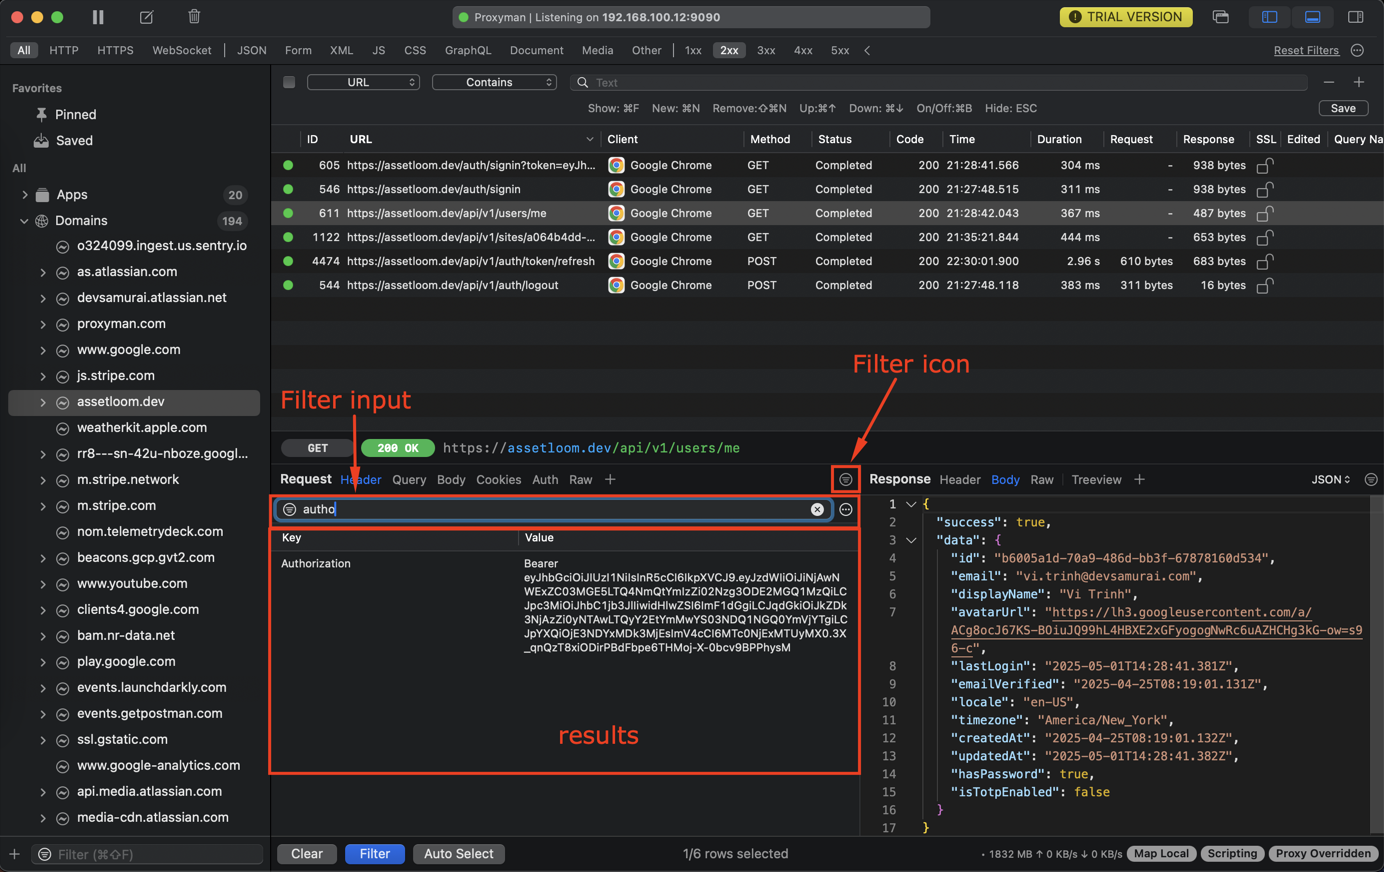The height and width of the screenshot is (872, 1384).
Task: Open the options icon right of filter input
Action: pyautogui.click(x=846, y=510)
